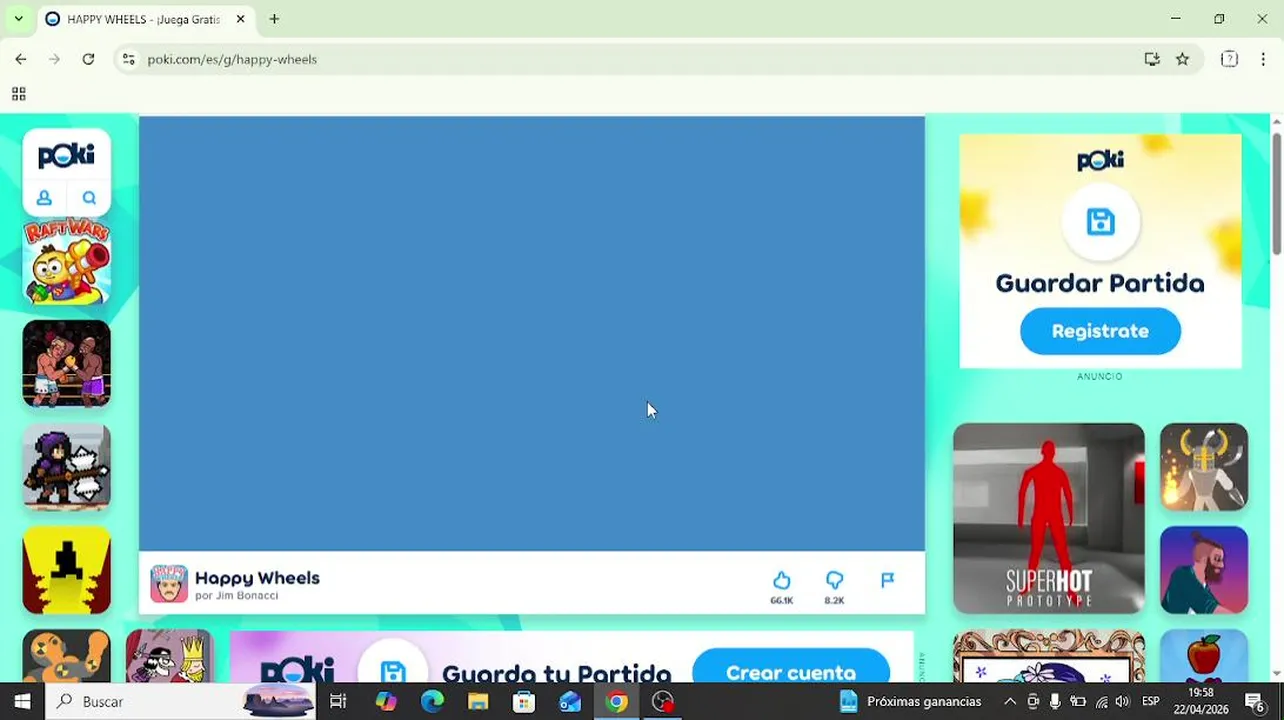Open the Windows Start menu
Screen dimensions: 1284x720
(x=22, y=701)
